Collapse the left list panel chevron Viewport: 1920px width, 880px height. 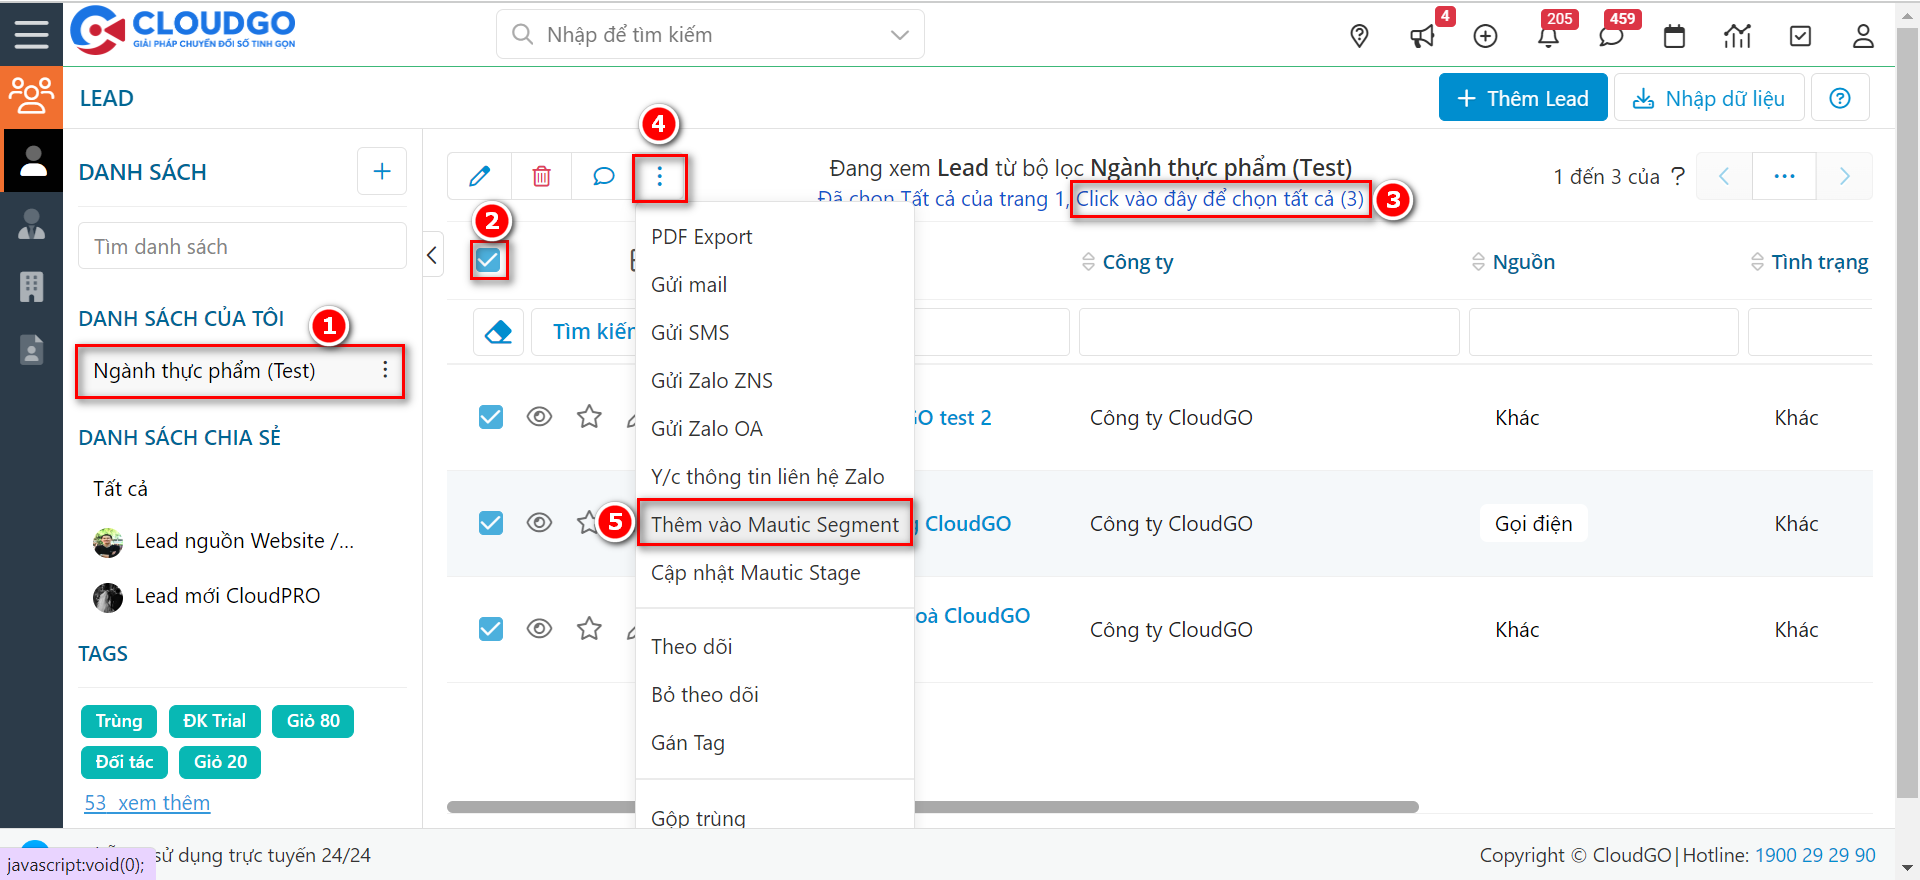[432, 255]
